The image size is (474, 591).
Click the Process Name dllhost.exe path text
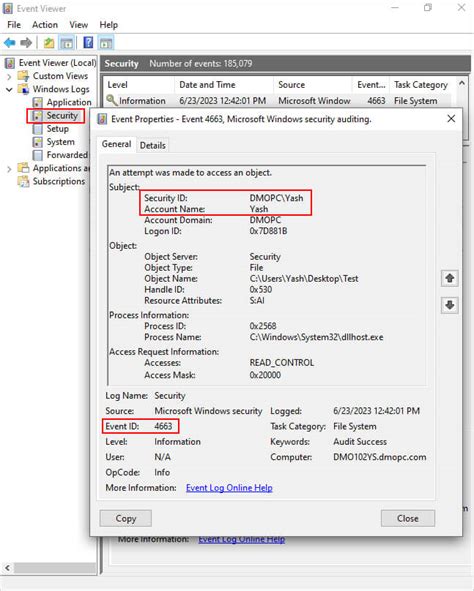tap(316, 337)
